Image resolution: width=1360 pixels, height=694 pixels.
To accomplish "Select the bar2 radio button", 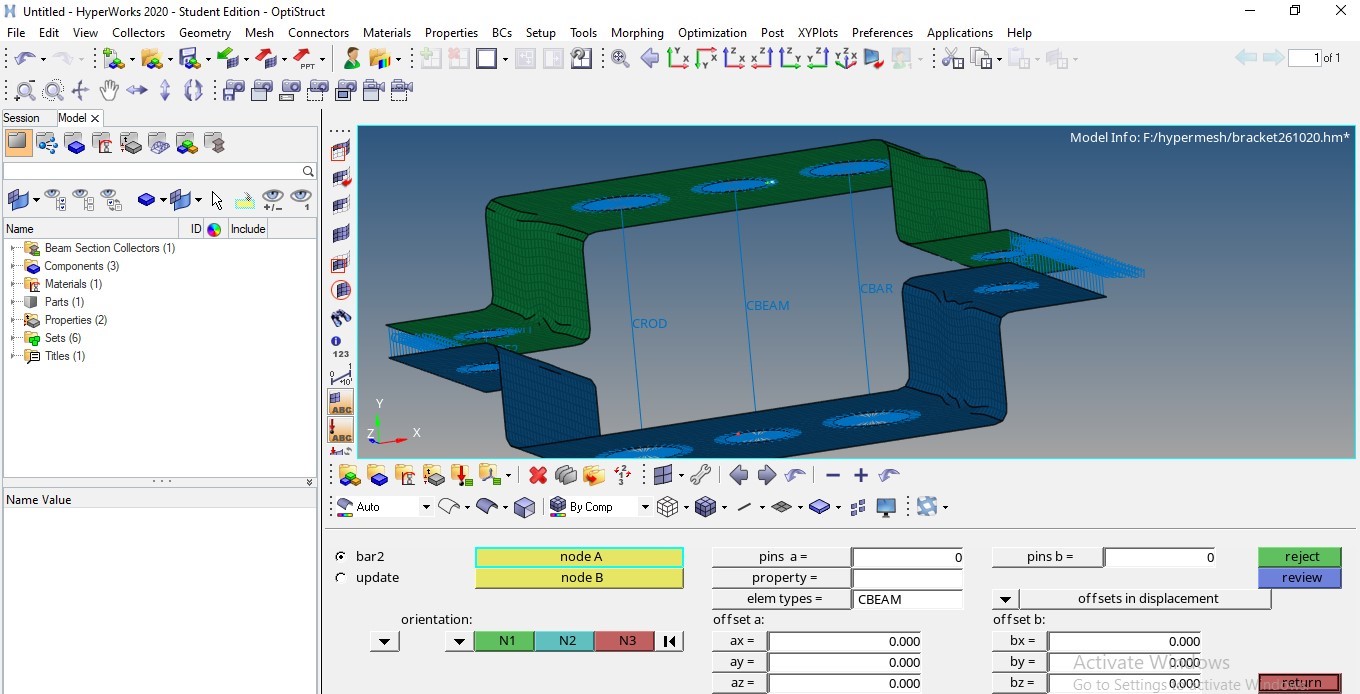I will point(341,557).
